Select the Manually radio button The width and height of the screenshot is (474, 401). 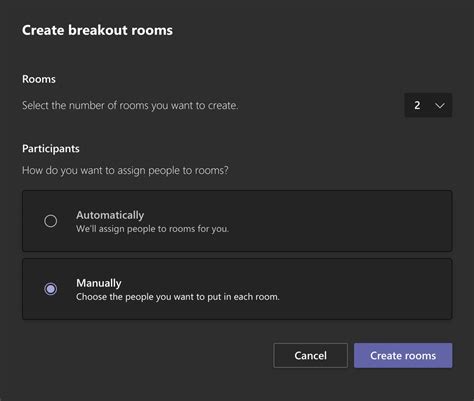click(x=51, y=289)
